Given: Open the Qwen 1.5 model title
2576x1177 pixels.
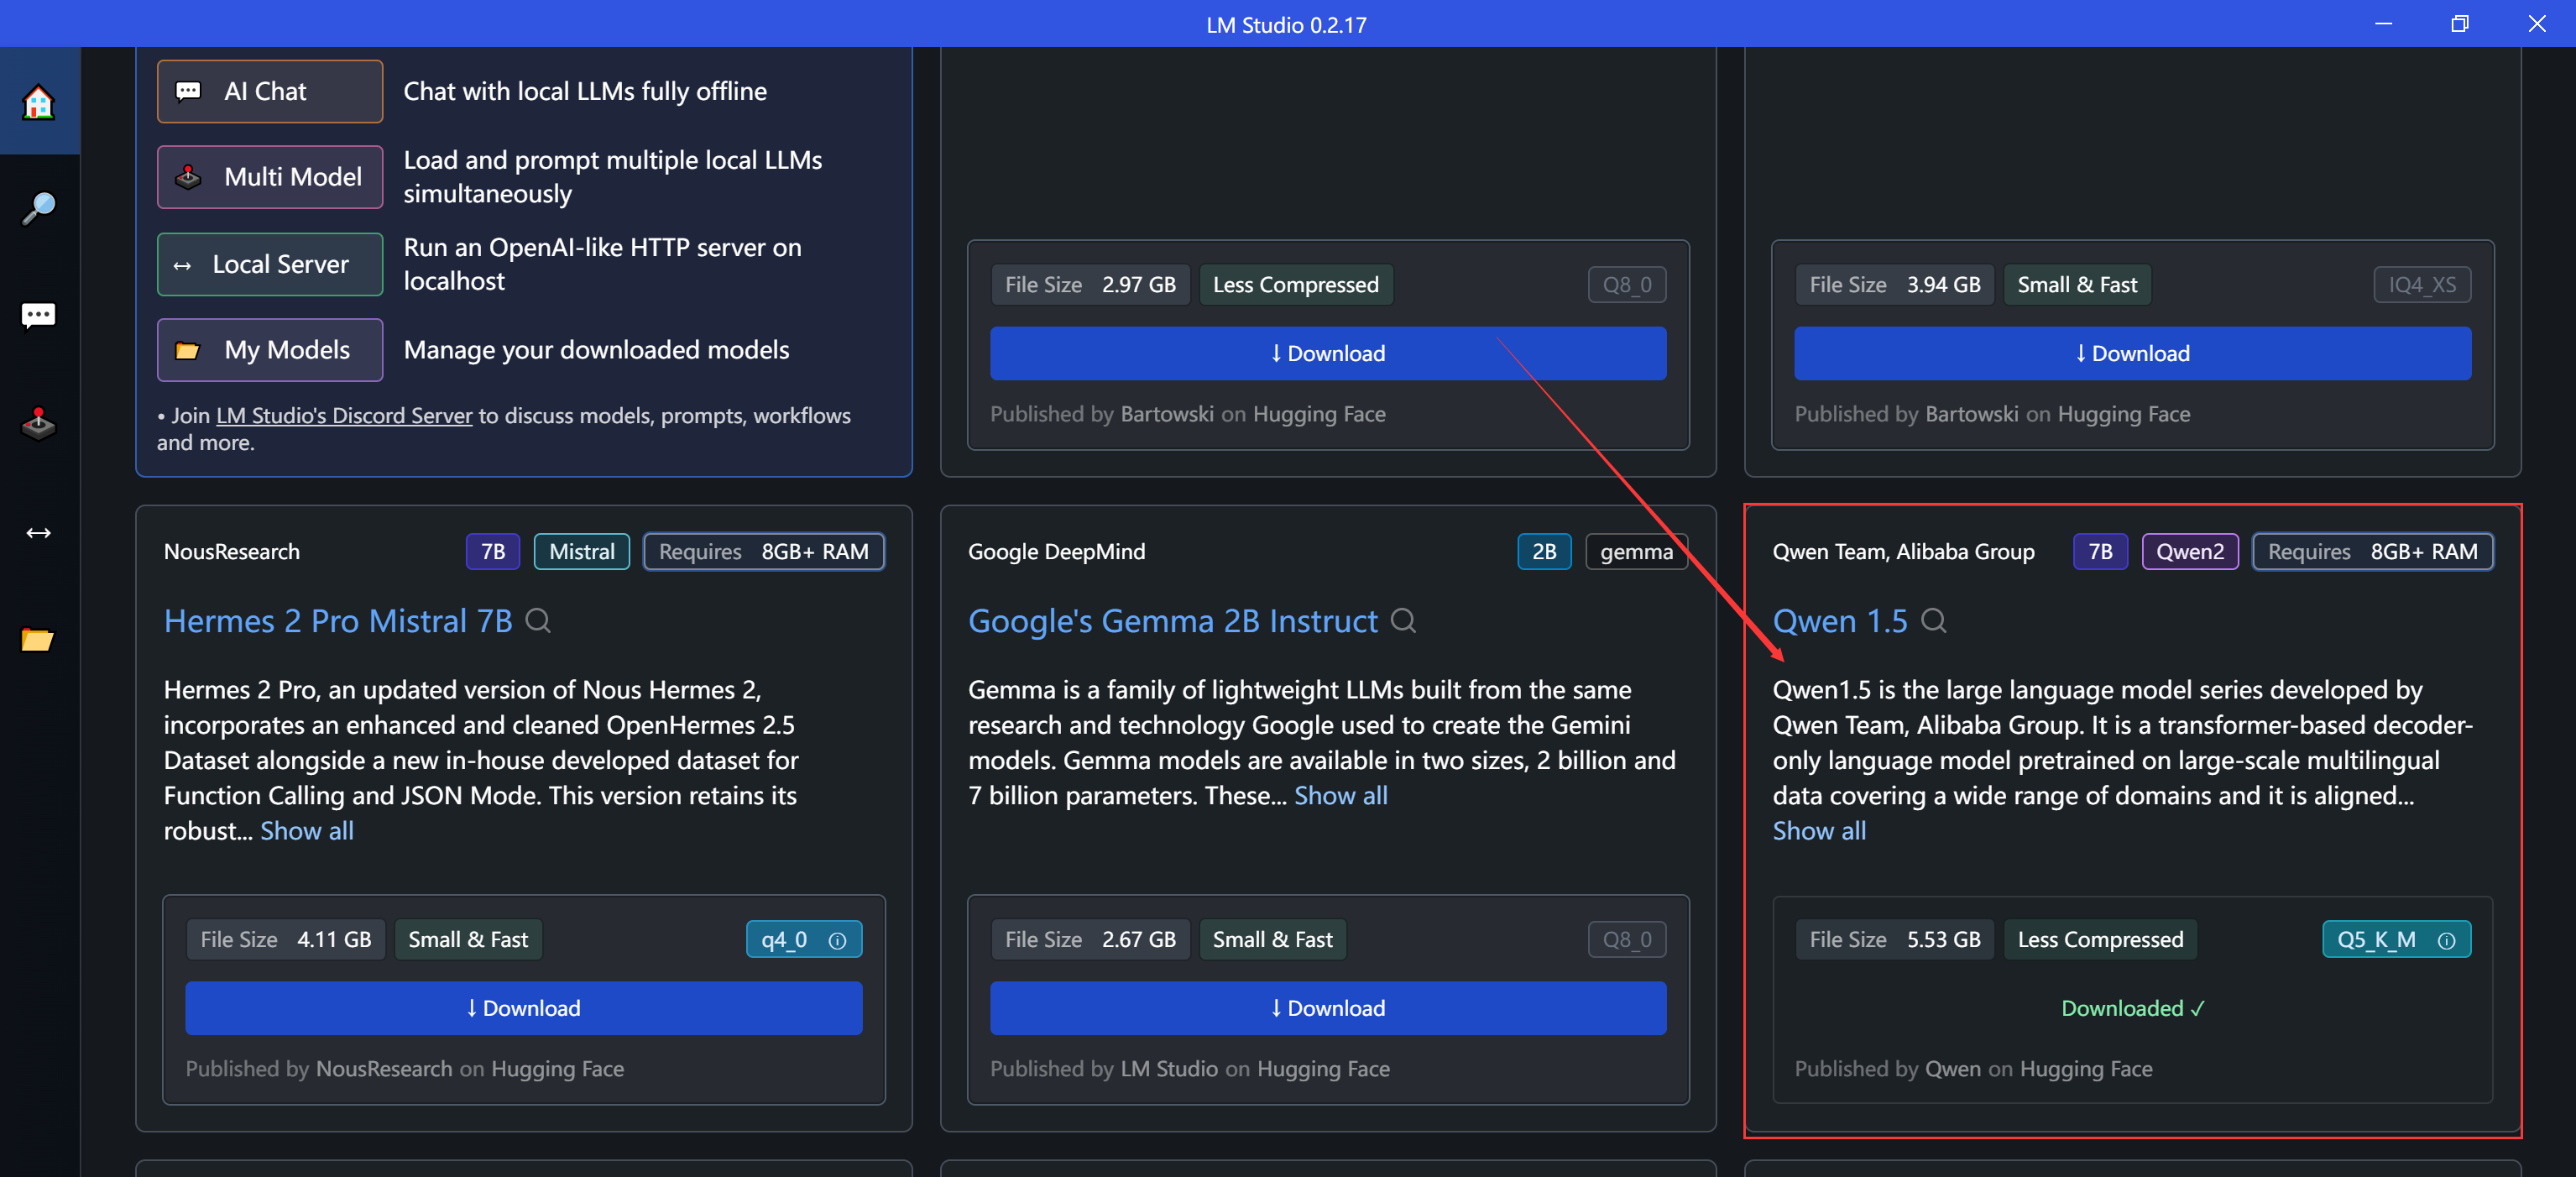Looking at the screenshot, I should click(x=1839, y=621).
